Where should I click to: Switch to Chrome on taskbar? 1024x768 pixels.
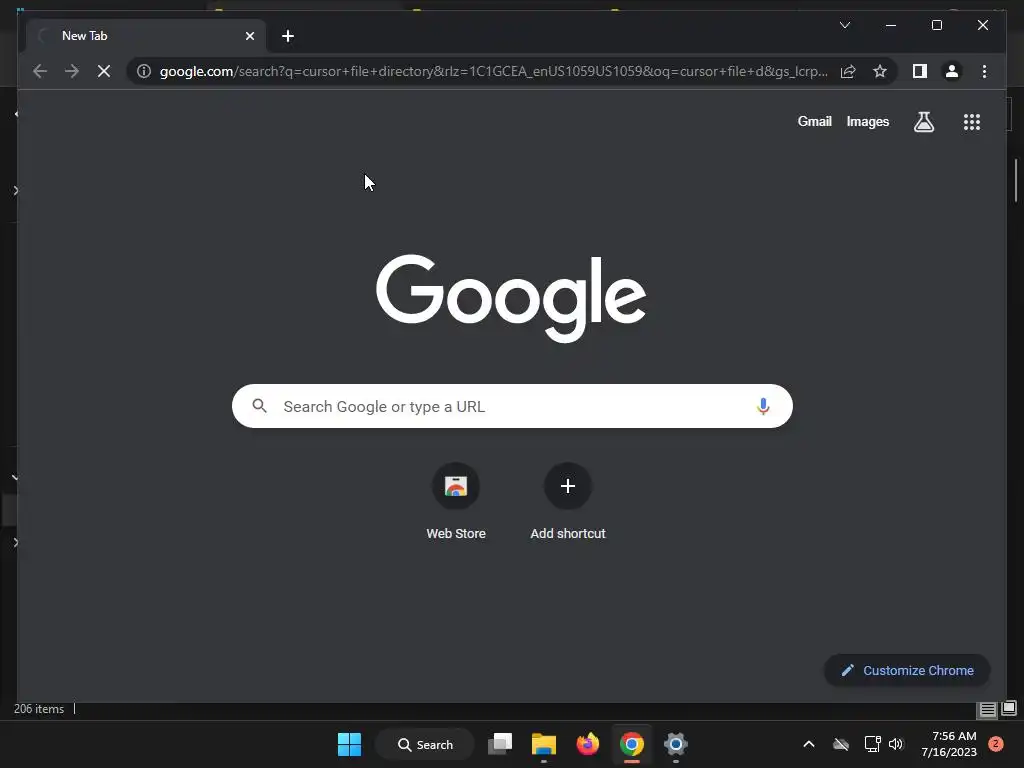tap(632, 744)
